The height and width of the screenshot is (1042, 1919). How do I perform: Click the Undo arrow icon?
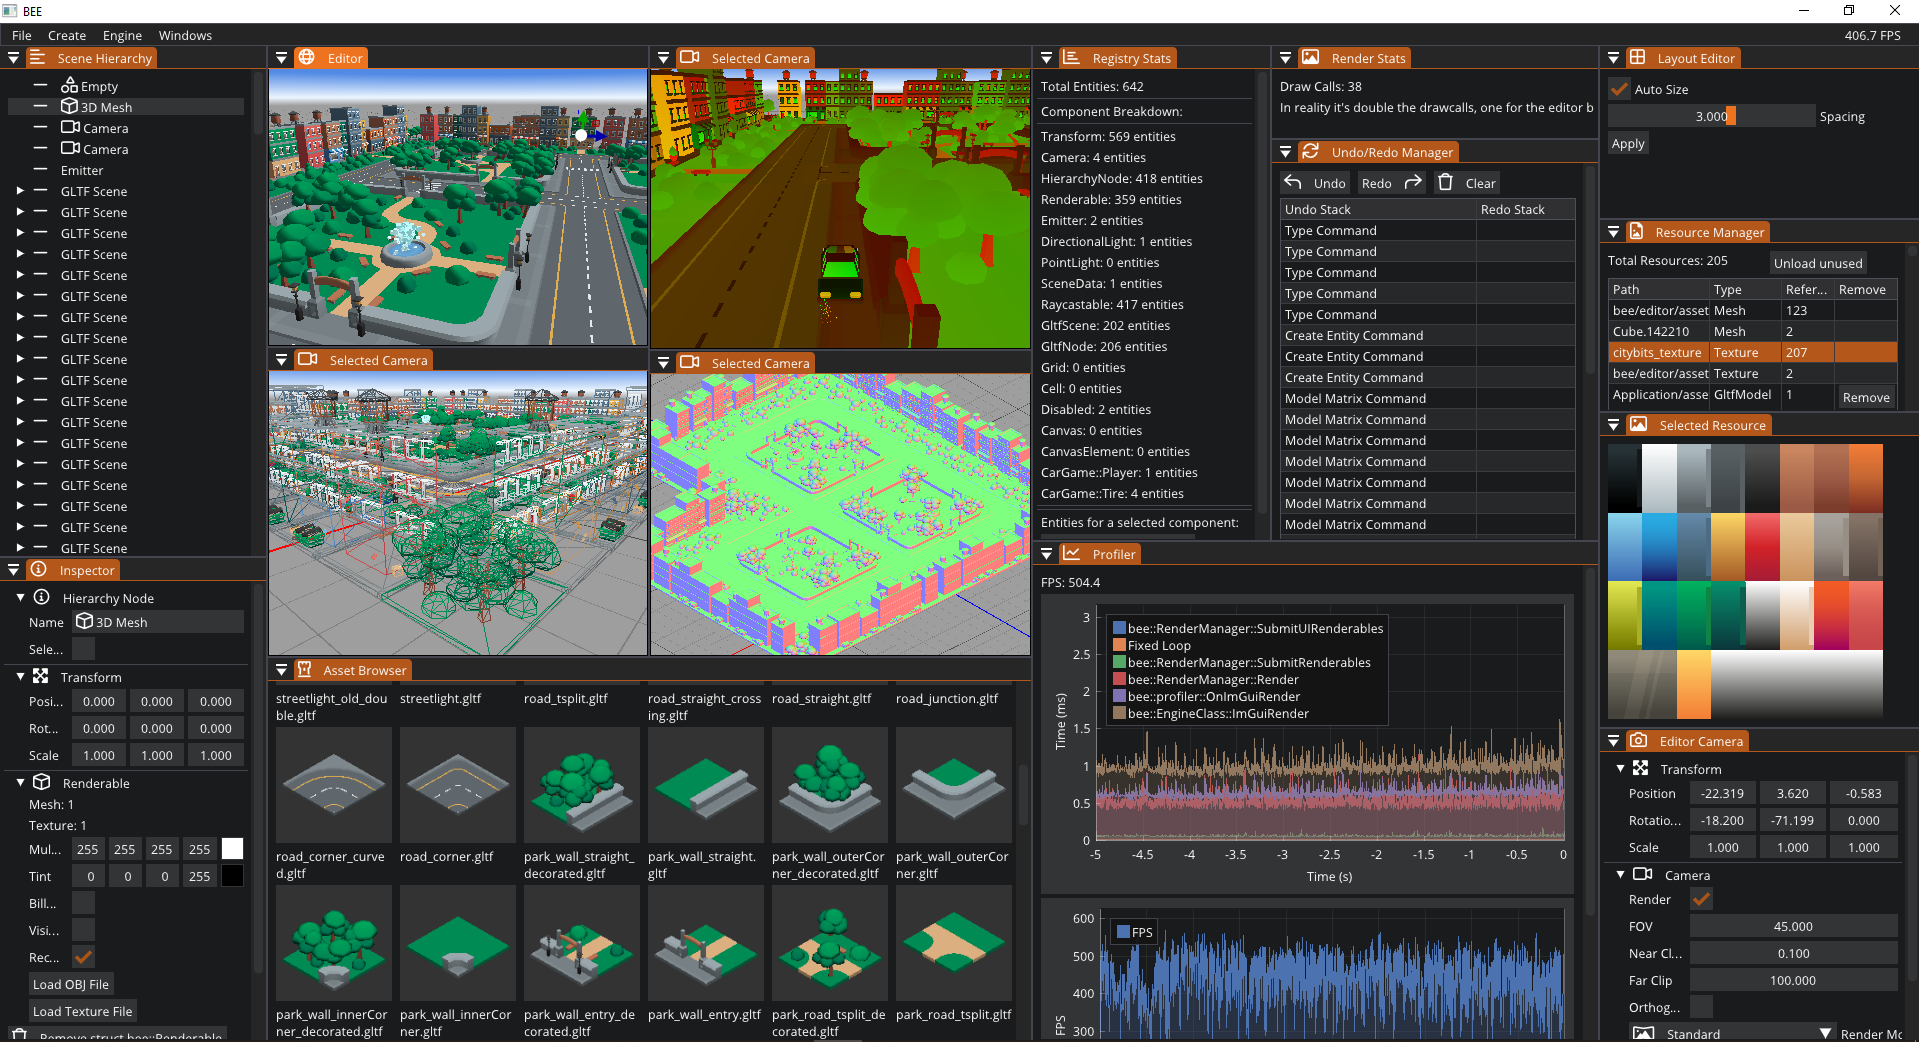[1294, 182]
